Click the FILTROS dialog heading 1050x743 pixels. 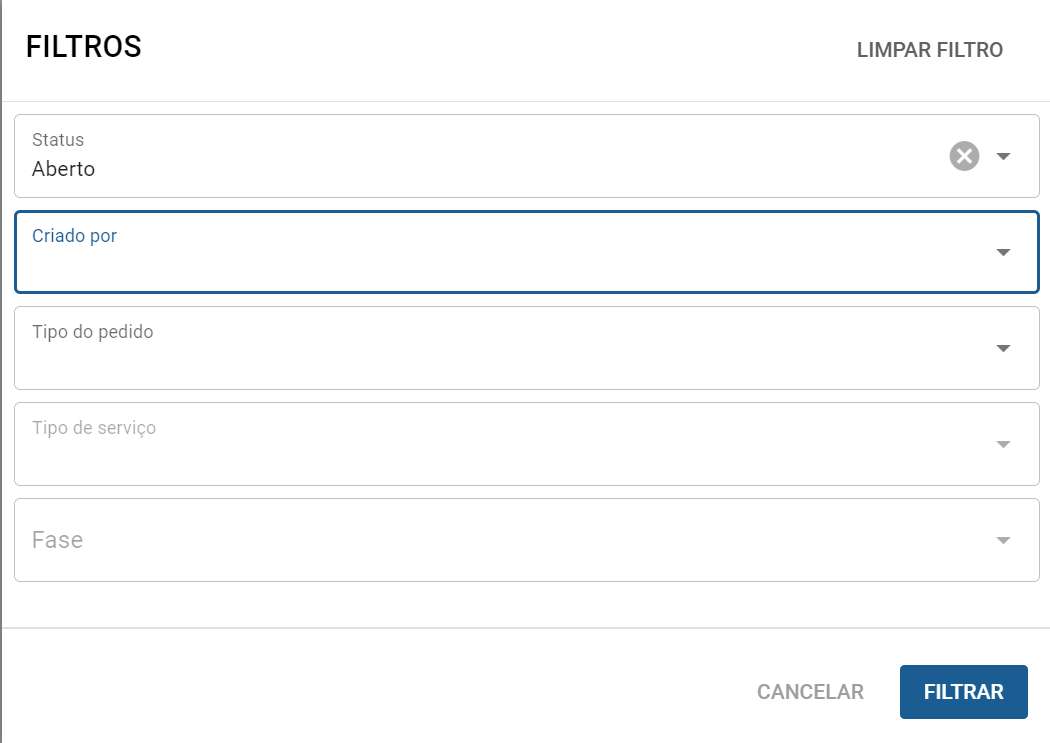point(84,47)
